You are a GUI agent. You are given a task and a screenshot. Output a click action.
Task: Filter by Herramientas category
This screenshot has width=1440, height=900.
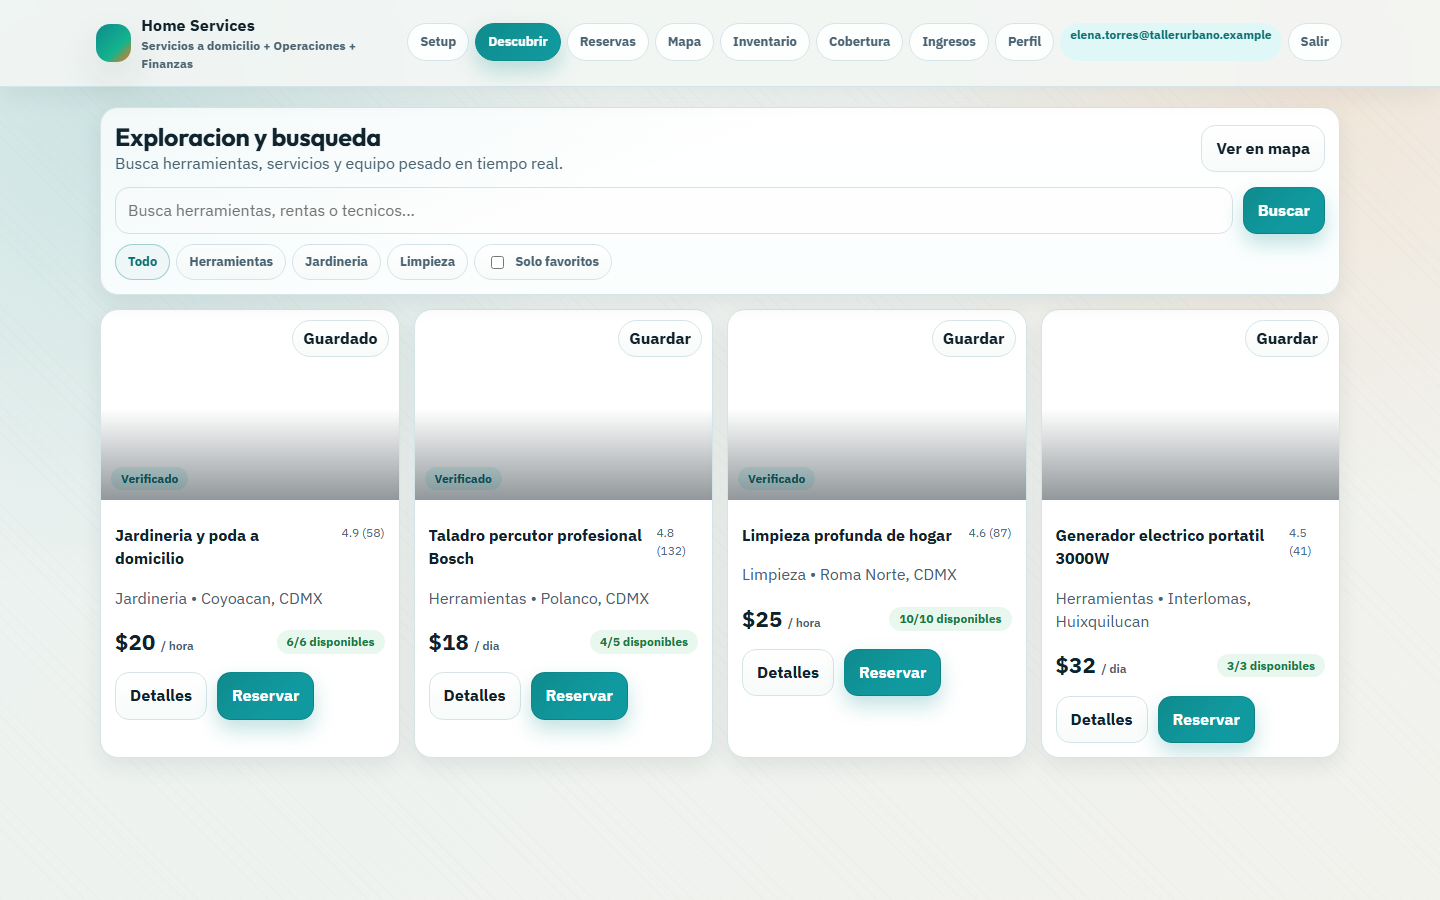[x=231, y=262]
